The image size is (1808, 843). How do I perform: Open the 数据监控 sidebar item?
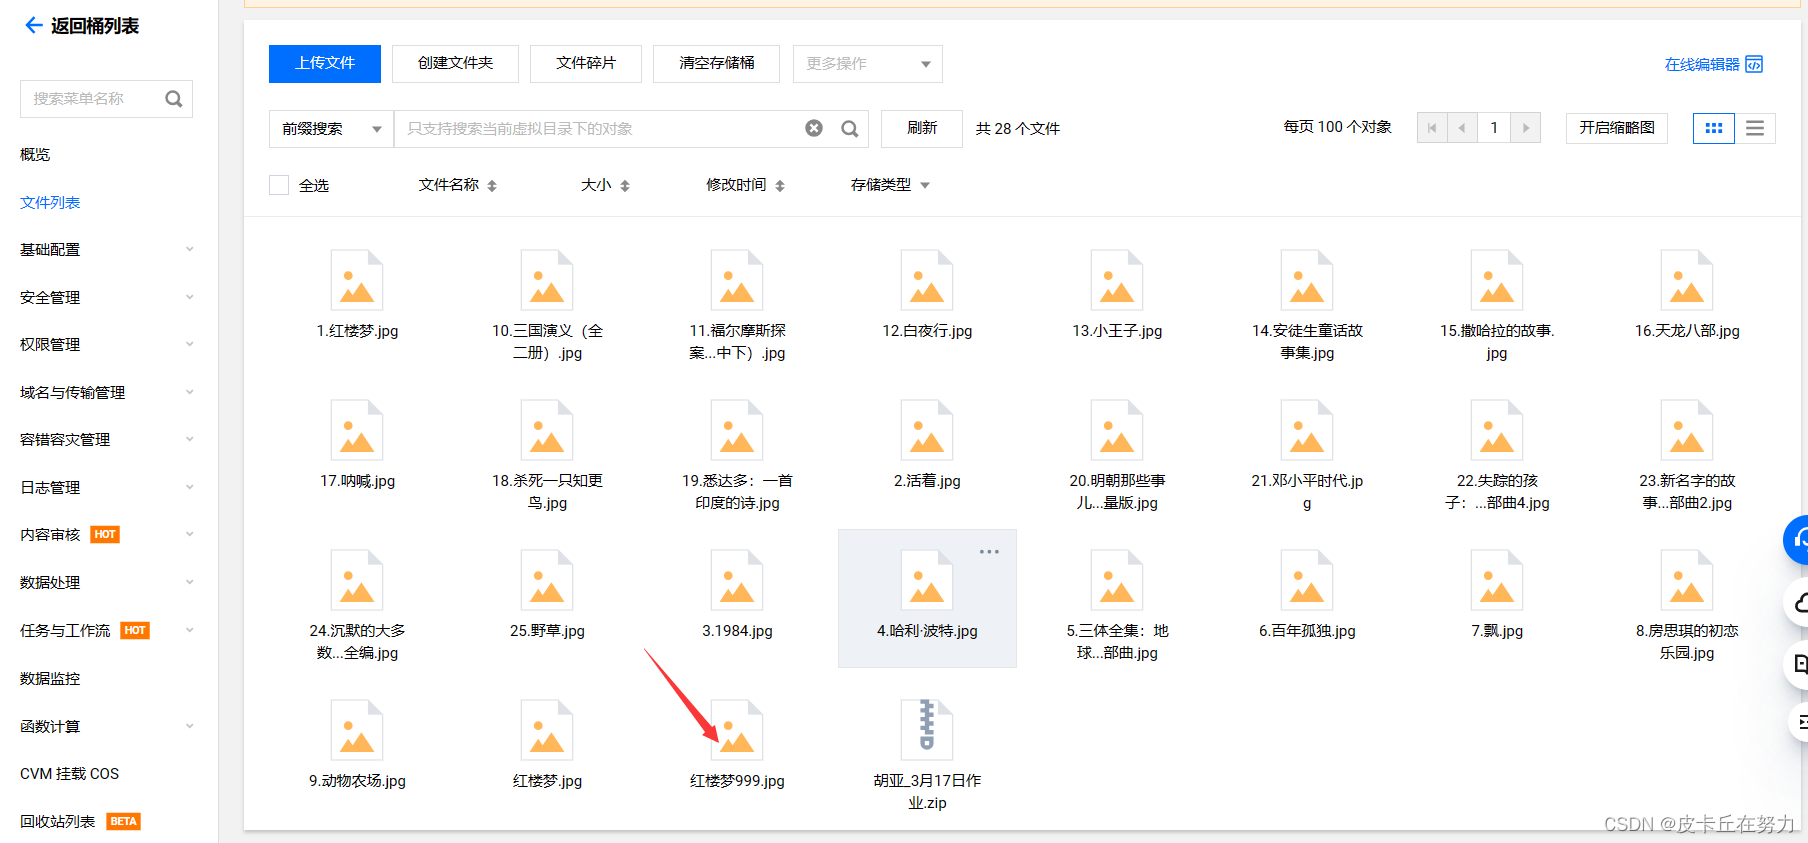(x=50, y=678)
